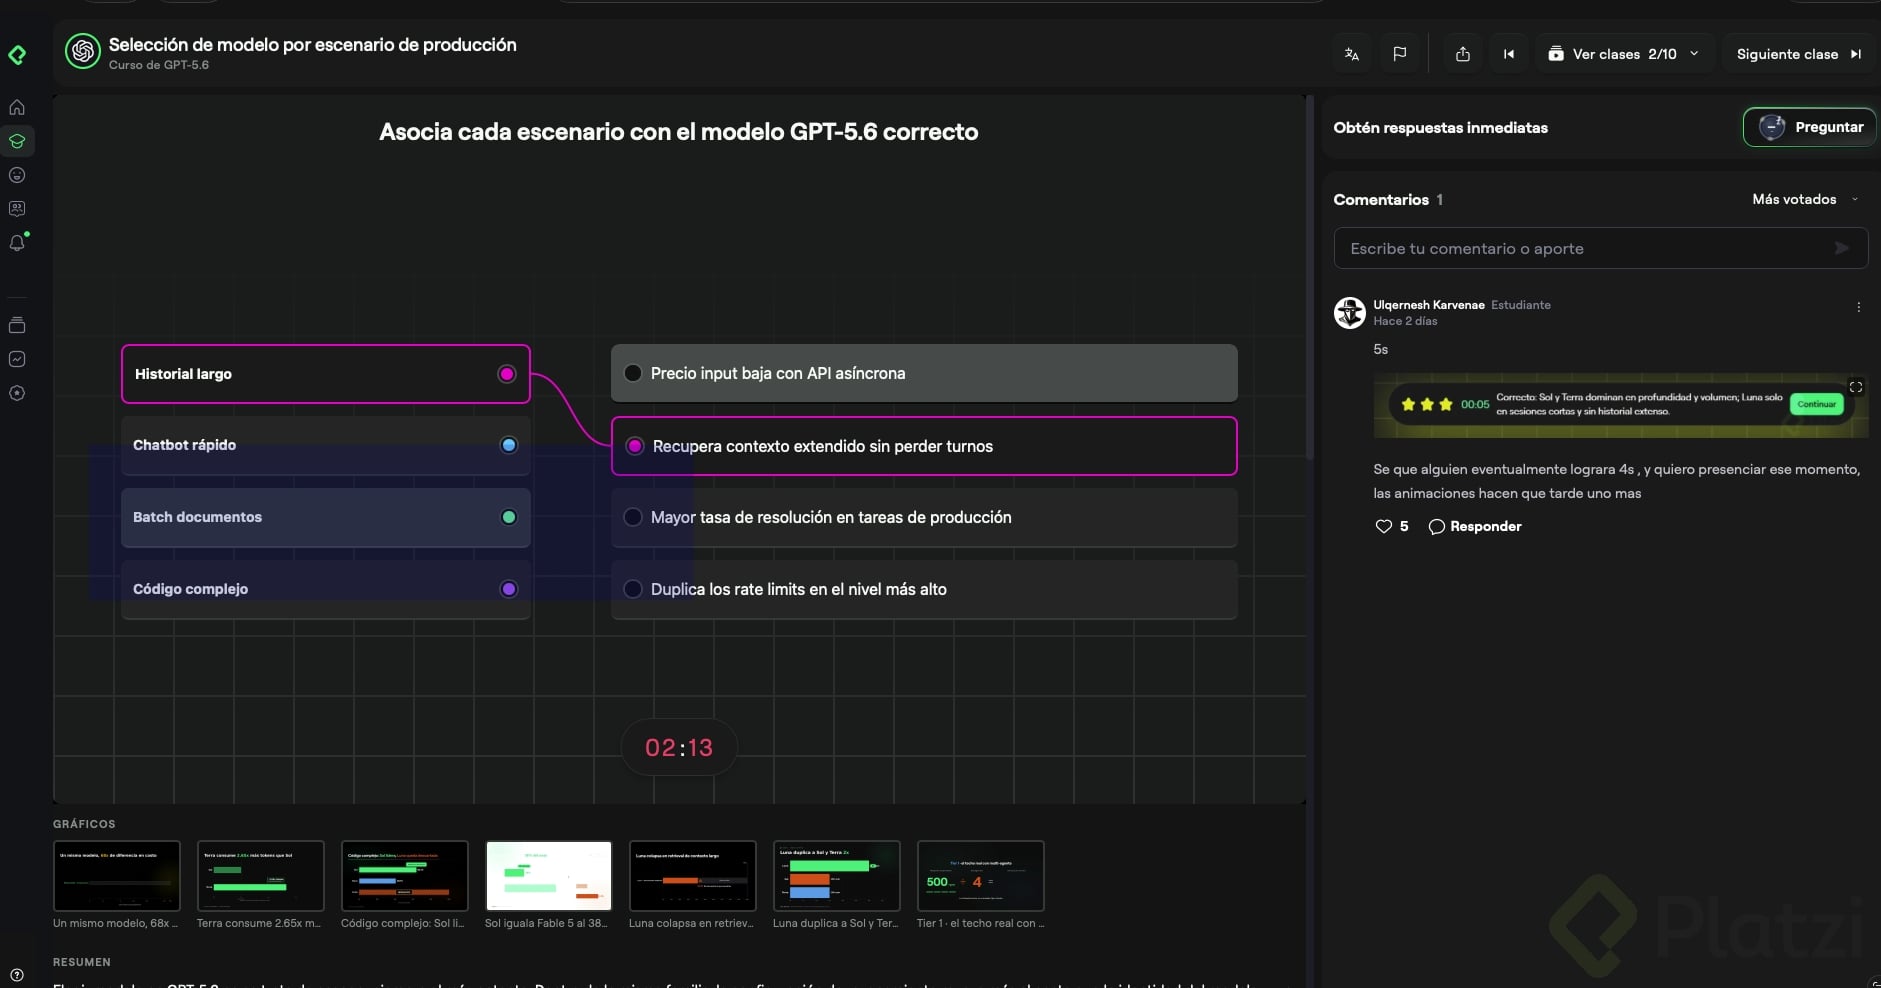Open thumbnail 'Un mismo modelo, 68x'
The image size is (1881, 988).
[x=117, y=876]
